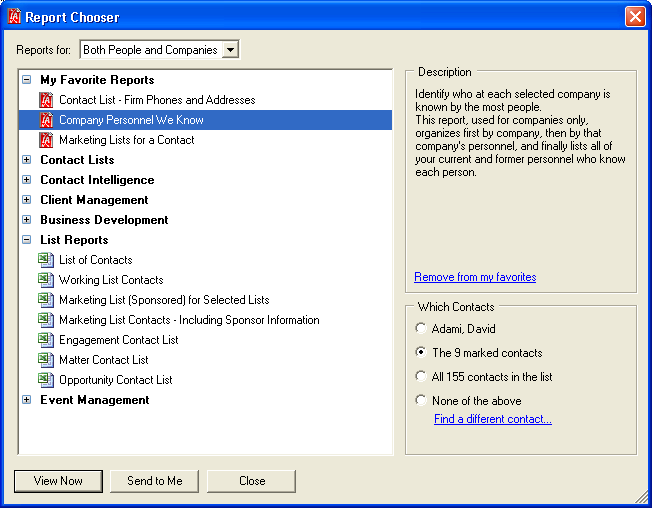The height and width of the screenshot is (508, 652).
Task: Expand the Event Management group
Action: tap(27, 399)
